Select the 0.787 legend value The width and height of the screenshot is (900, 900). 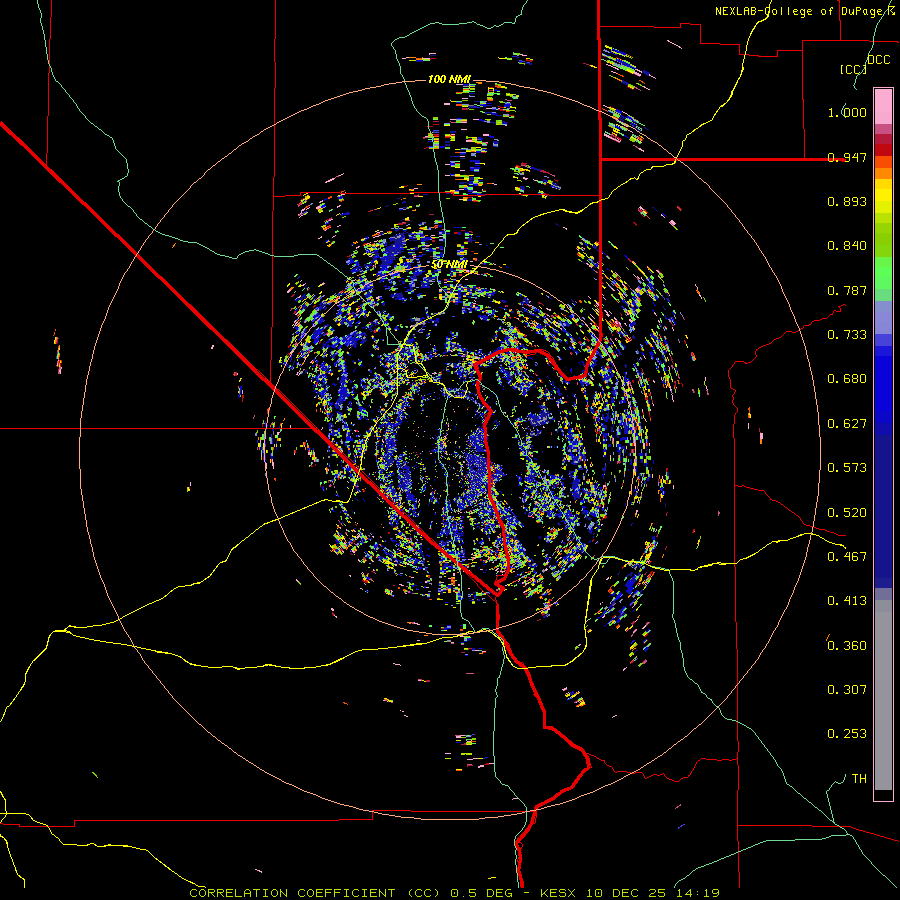(847, 290)
